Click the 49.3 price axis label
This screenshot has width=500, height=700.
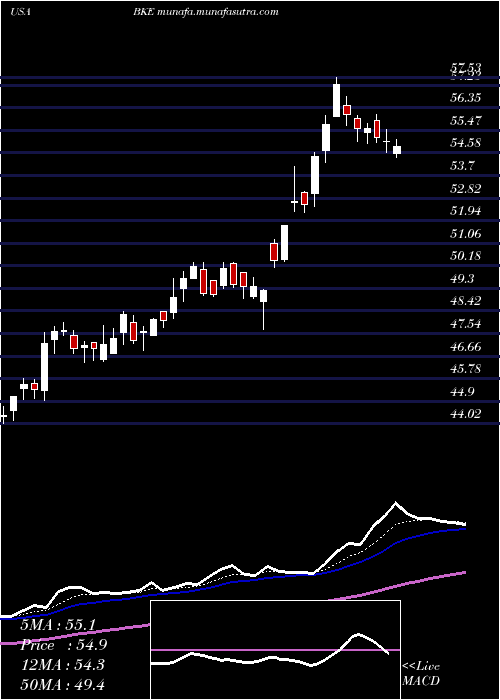tap(462, 279)
